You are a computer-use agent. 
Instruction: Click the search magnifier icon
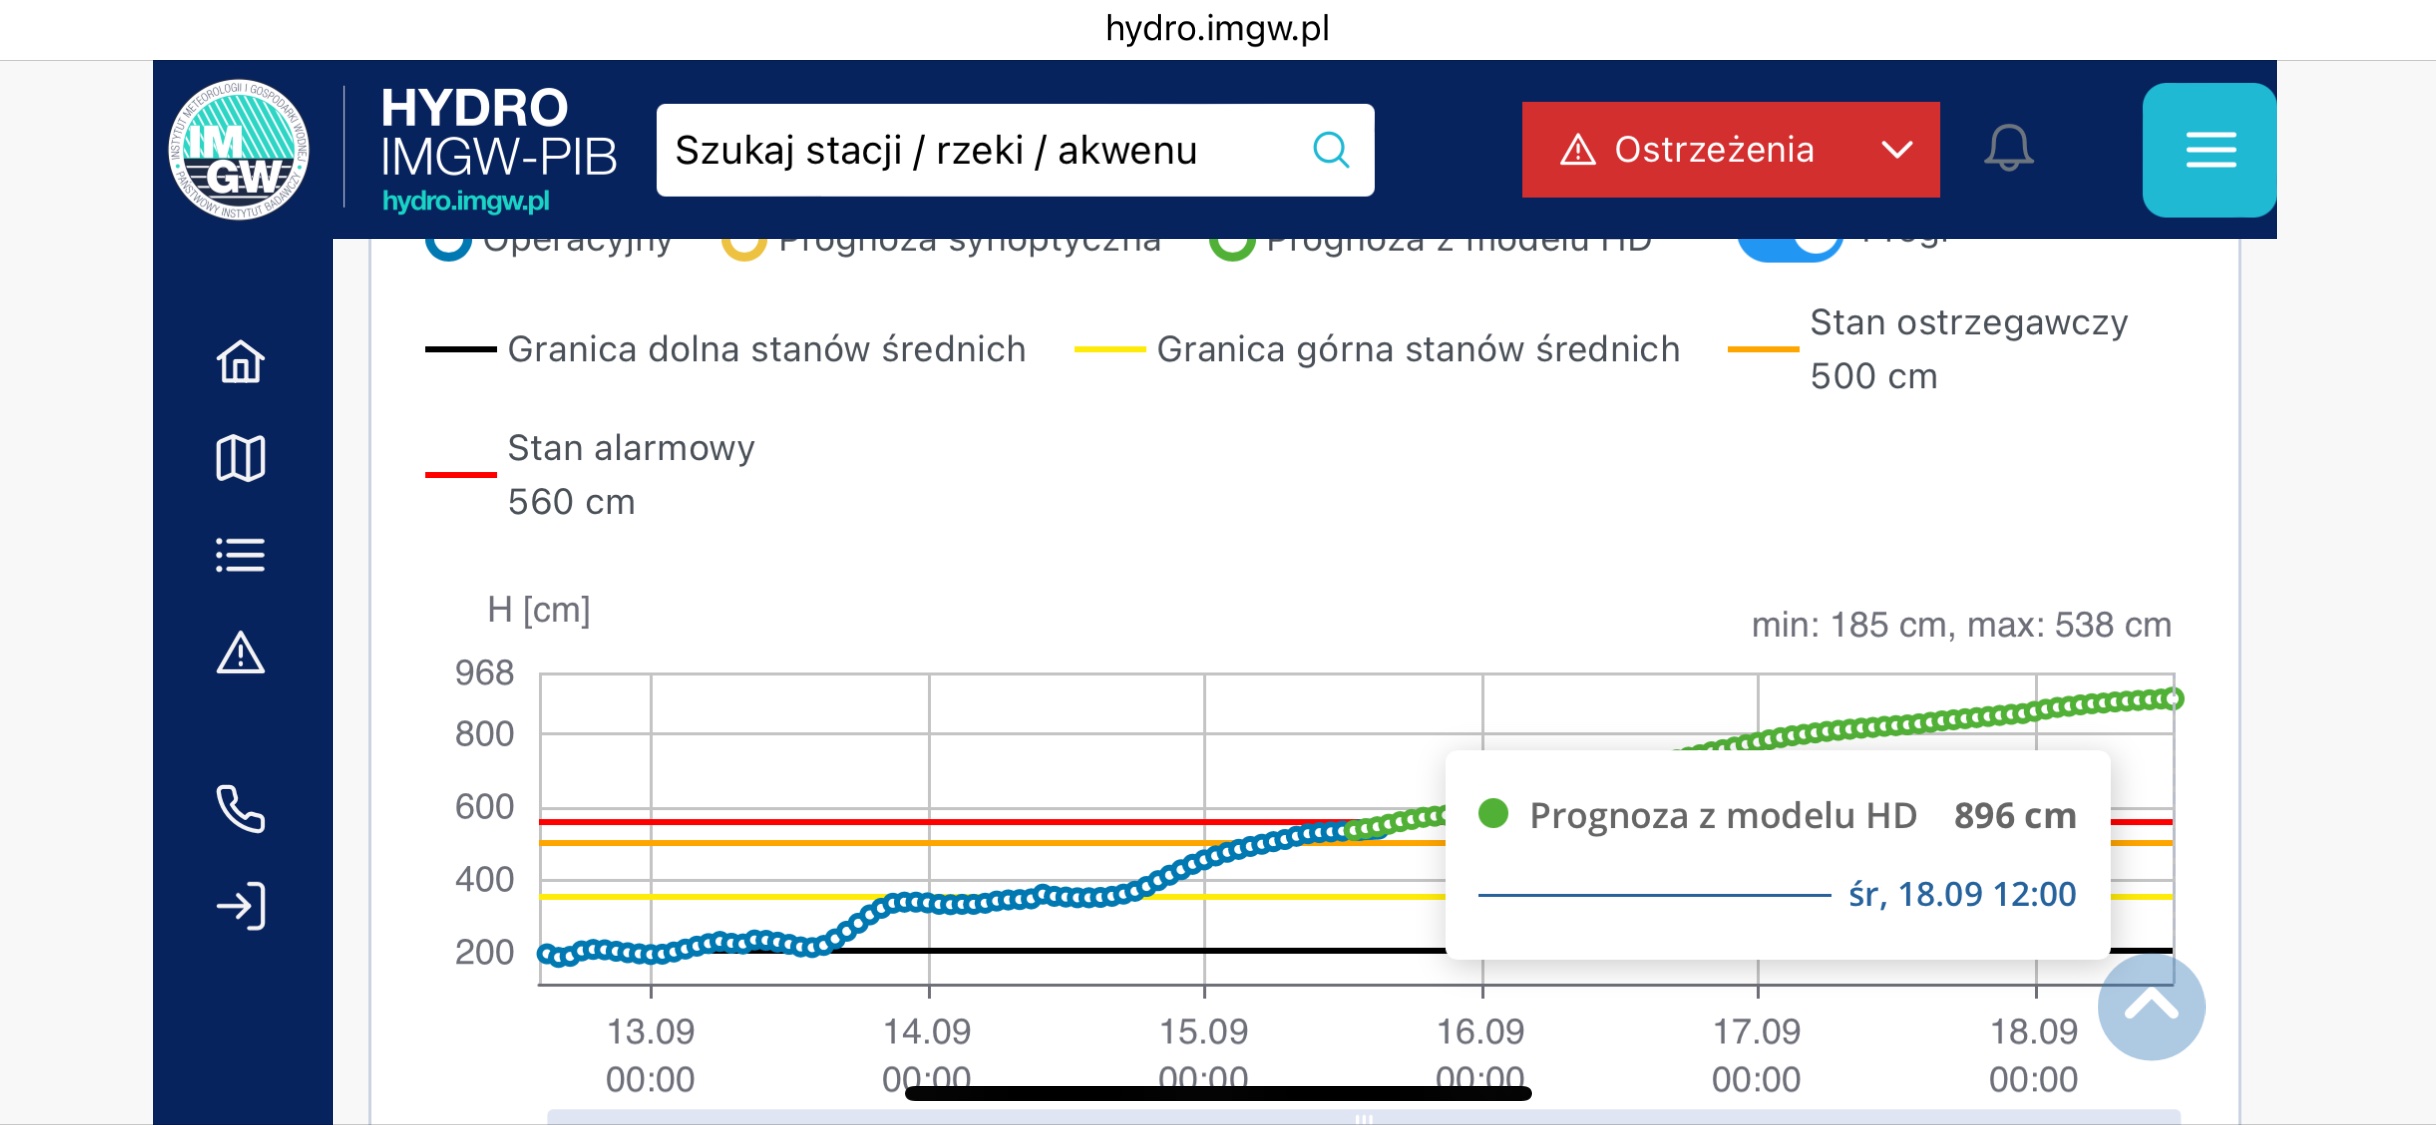(x=1330, y=150)
